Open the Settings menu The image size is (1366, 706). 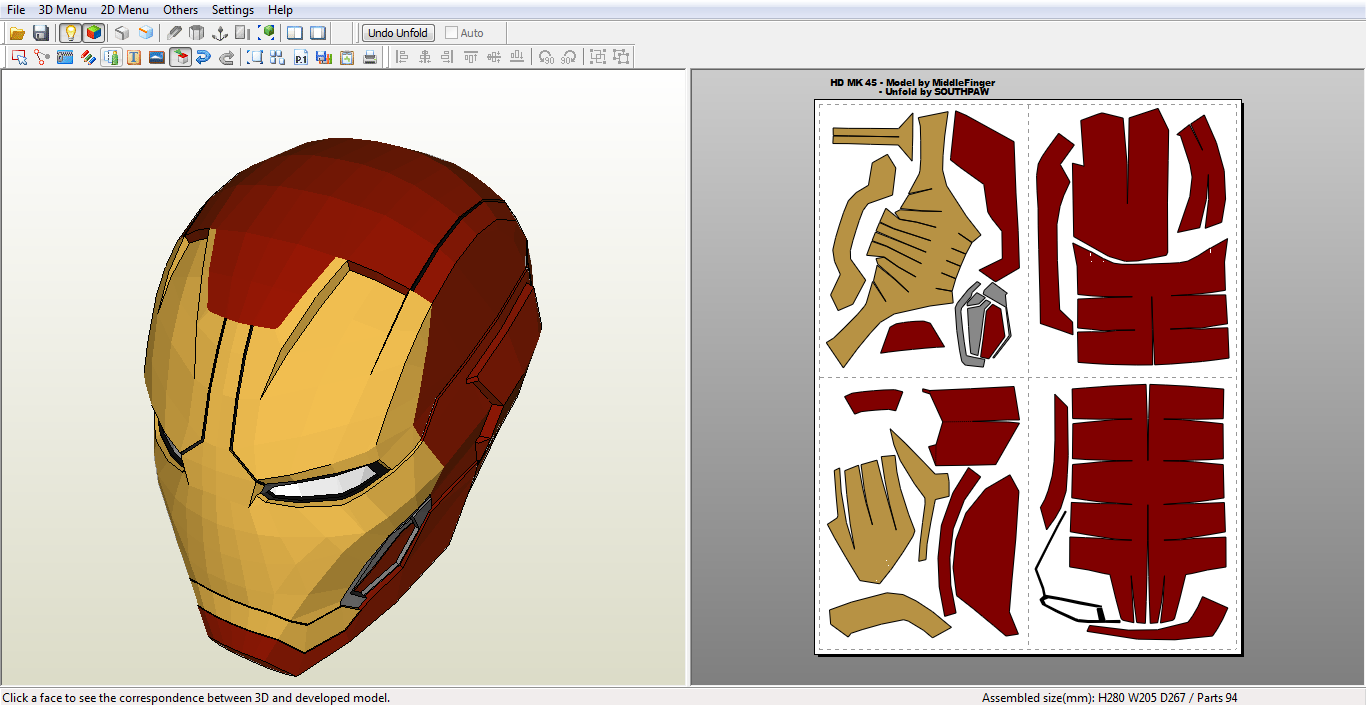(233, 10)
